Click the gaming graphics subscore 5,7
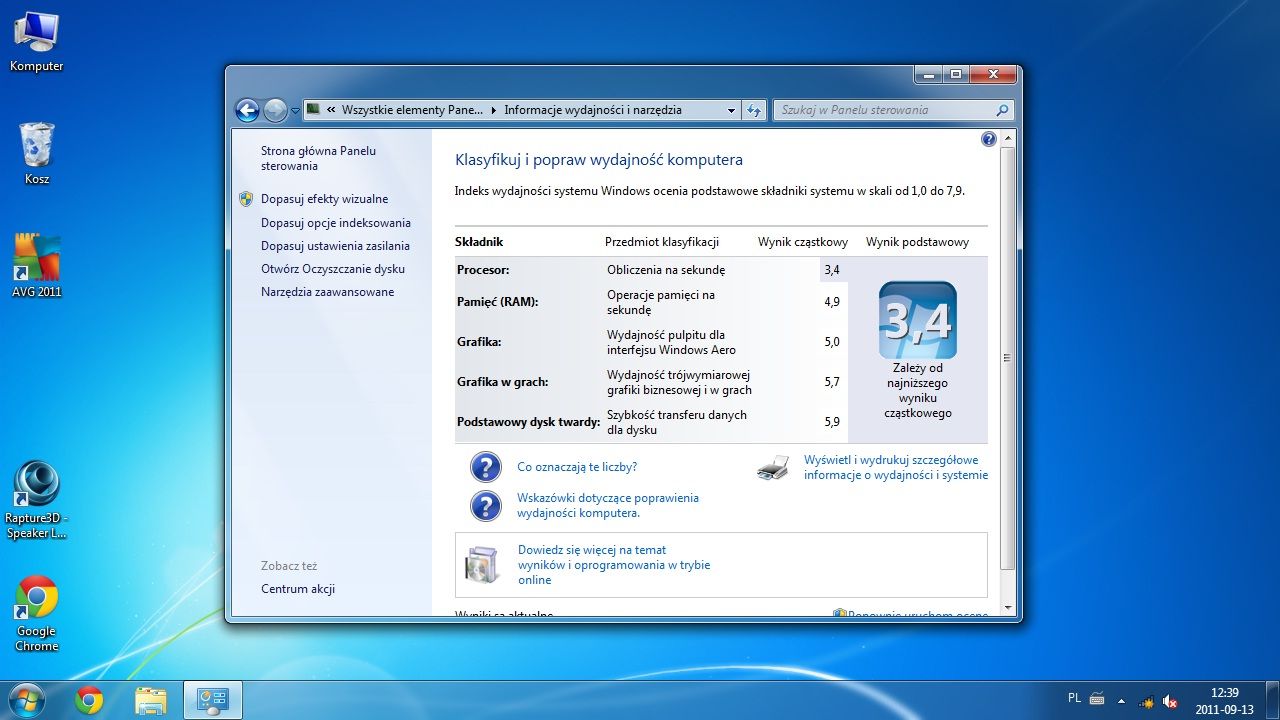This screenshot has height=720, width=1280. point(832,382)
